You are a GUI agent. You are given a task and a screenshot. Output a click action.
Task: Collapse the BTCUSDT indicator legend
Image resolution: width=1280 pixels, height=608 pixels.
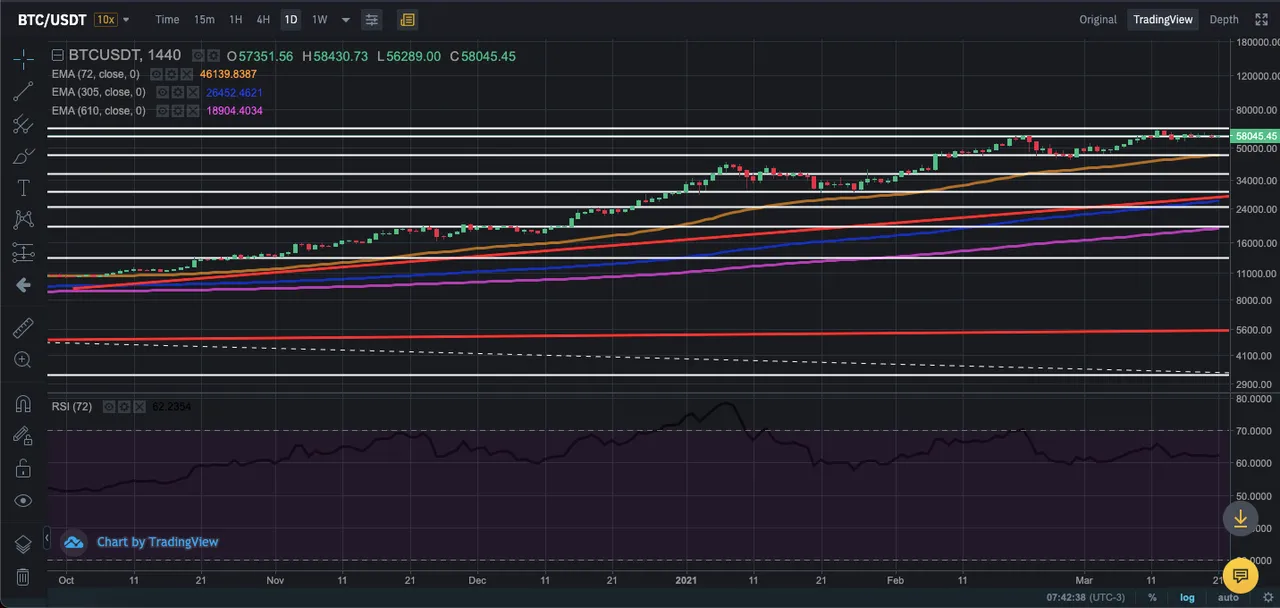pos(58,56)
